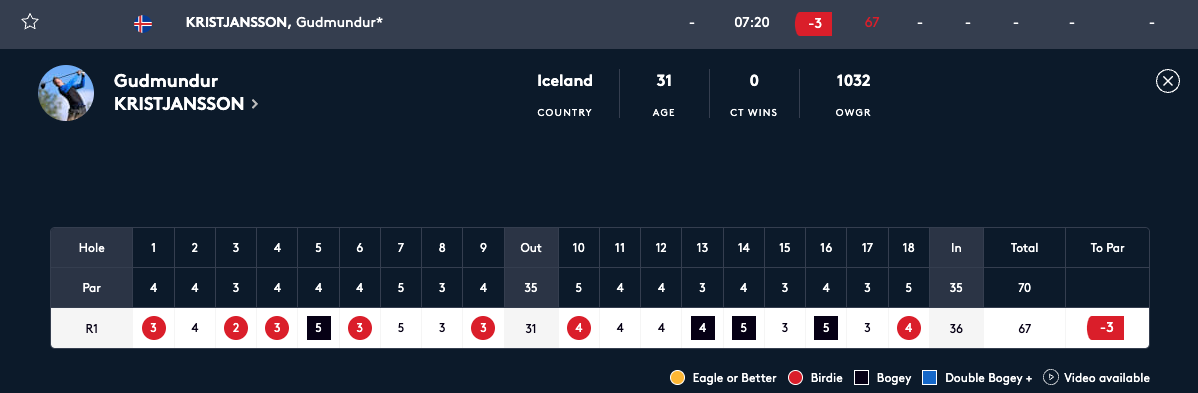Click the Video available play icon

pos(1051,377)
